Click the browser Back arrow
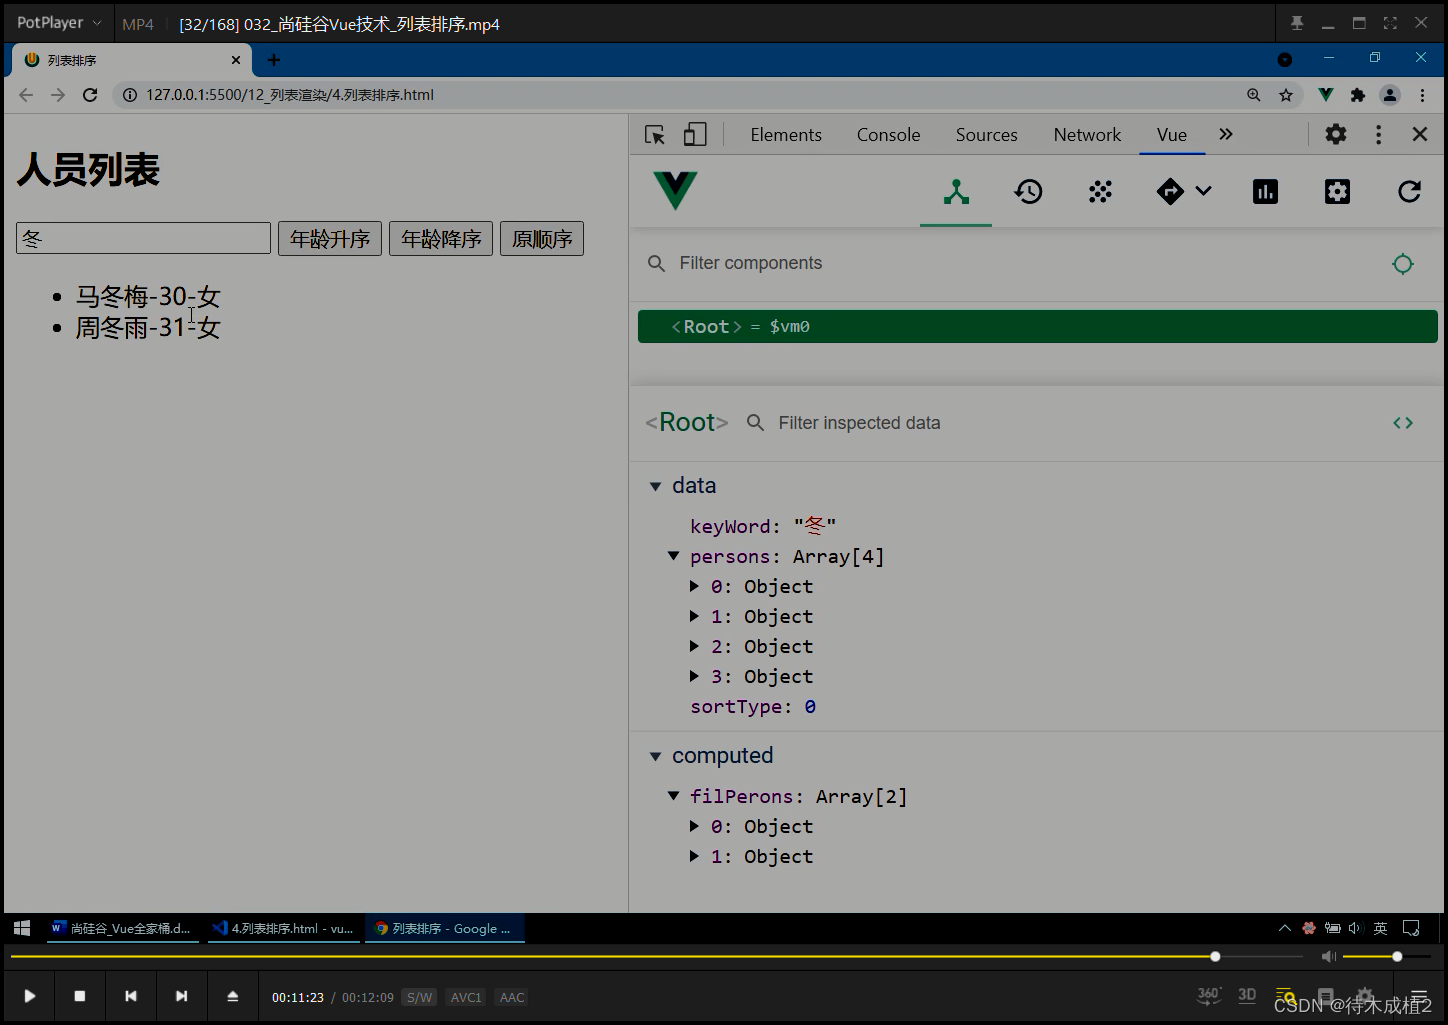The height and width of the screenshot is (1025, 1448). click(26, 95)
